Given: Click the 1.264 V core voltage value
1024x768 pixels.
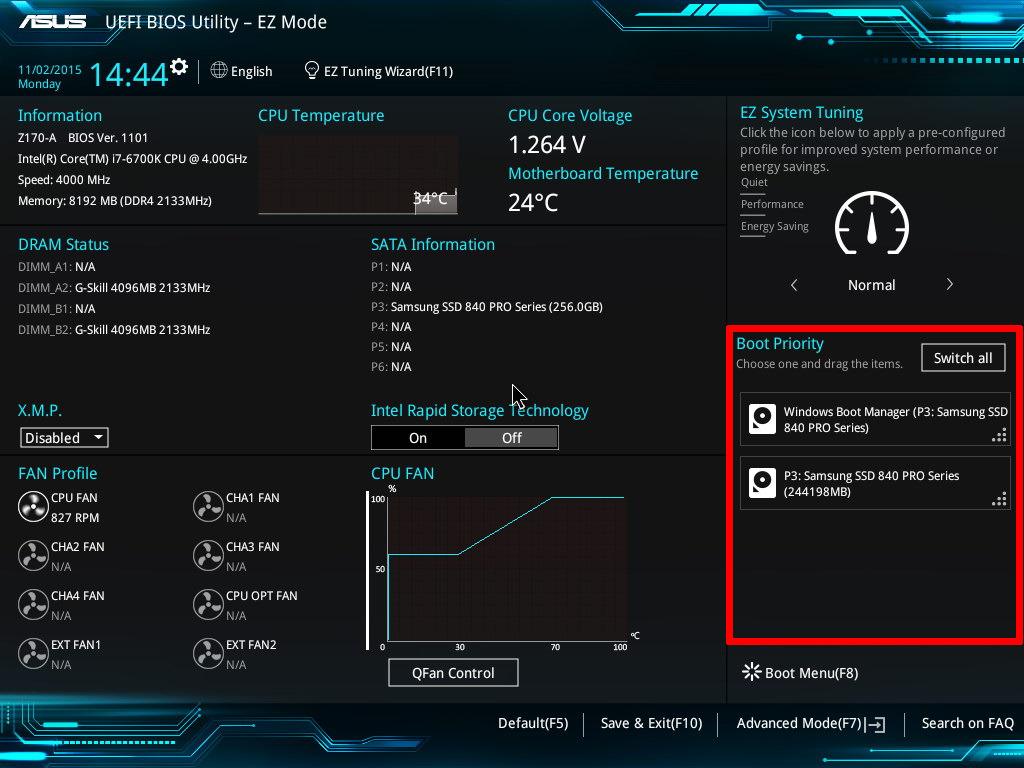Looking at the screenshot, I should pyautogui.click(x=547, y=144).
